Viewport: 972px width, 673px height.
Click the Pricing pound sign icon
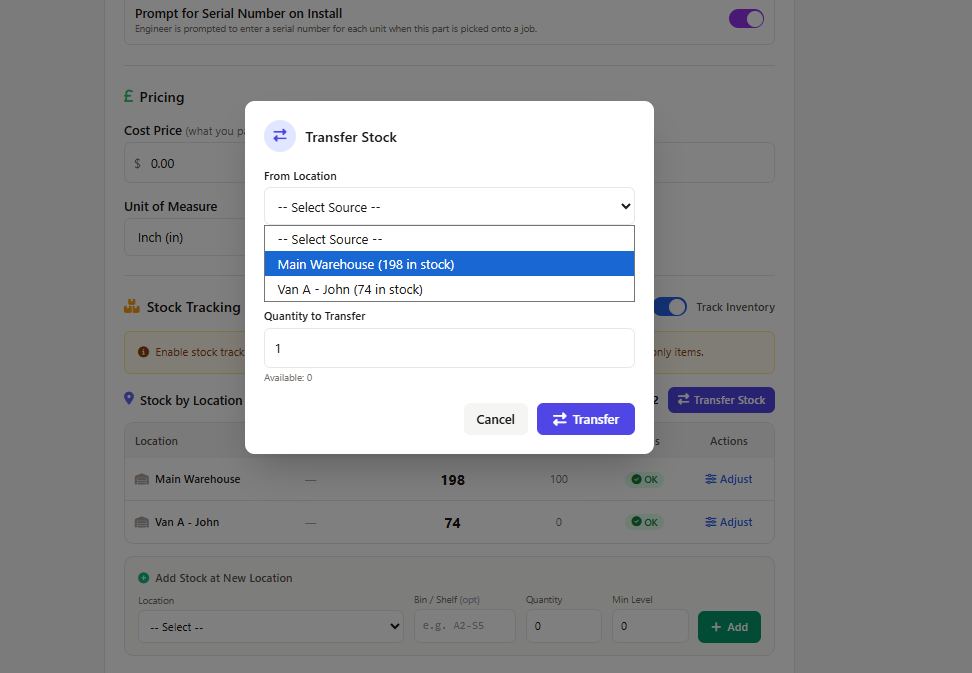[128, 96]
